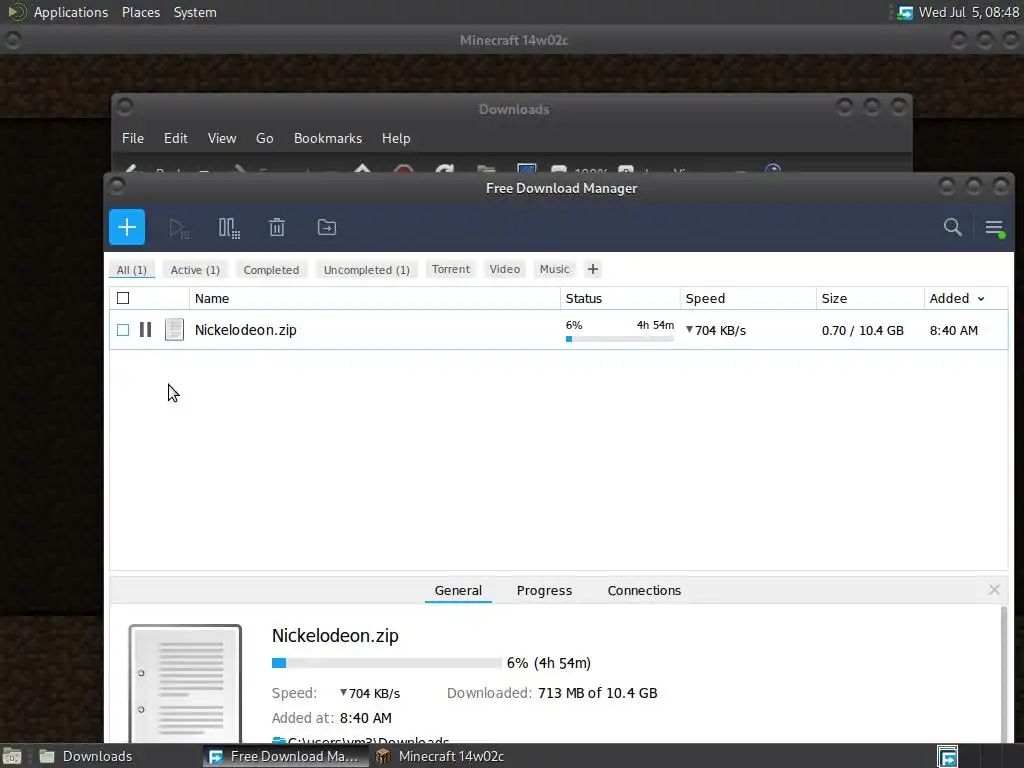Select the Video filter tab
Screen dimensions: 1024x768
(x=505, y=269)
